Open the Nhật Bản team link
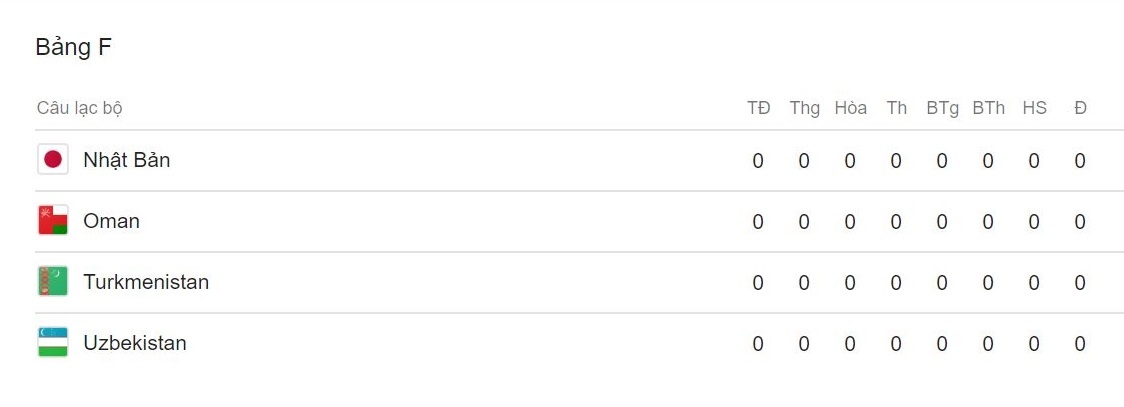1124x407 pixels. click(x=127, y=160)
